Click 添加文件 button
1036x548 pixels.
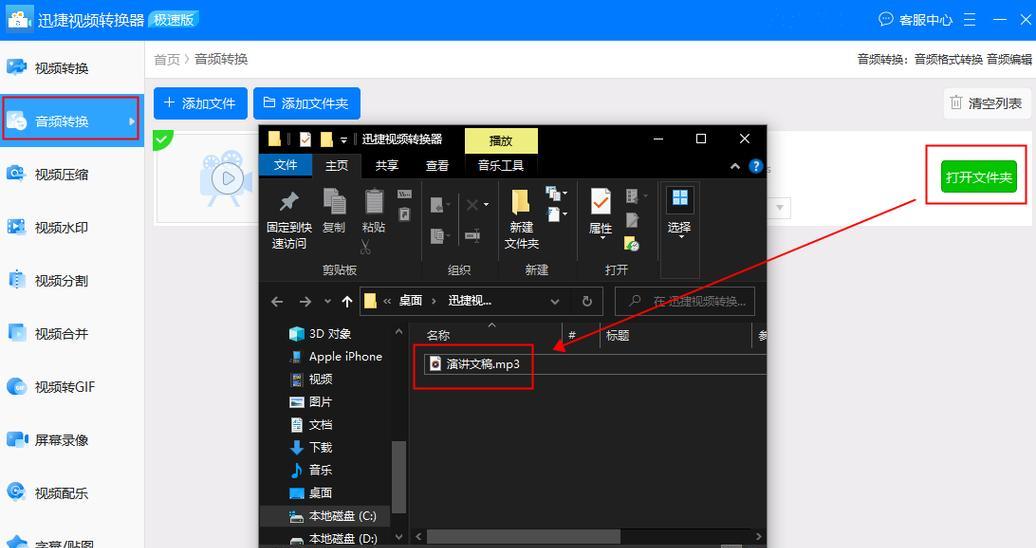coord(200,103)
